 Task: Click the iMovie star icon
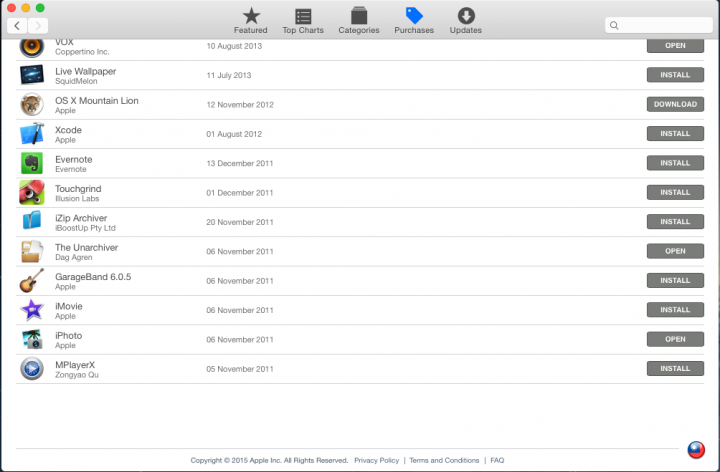[32, 310]
